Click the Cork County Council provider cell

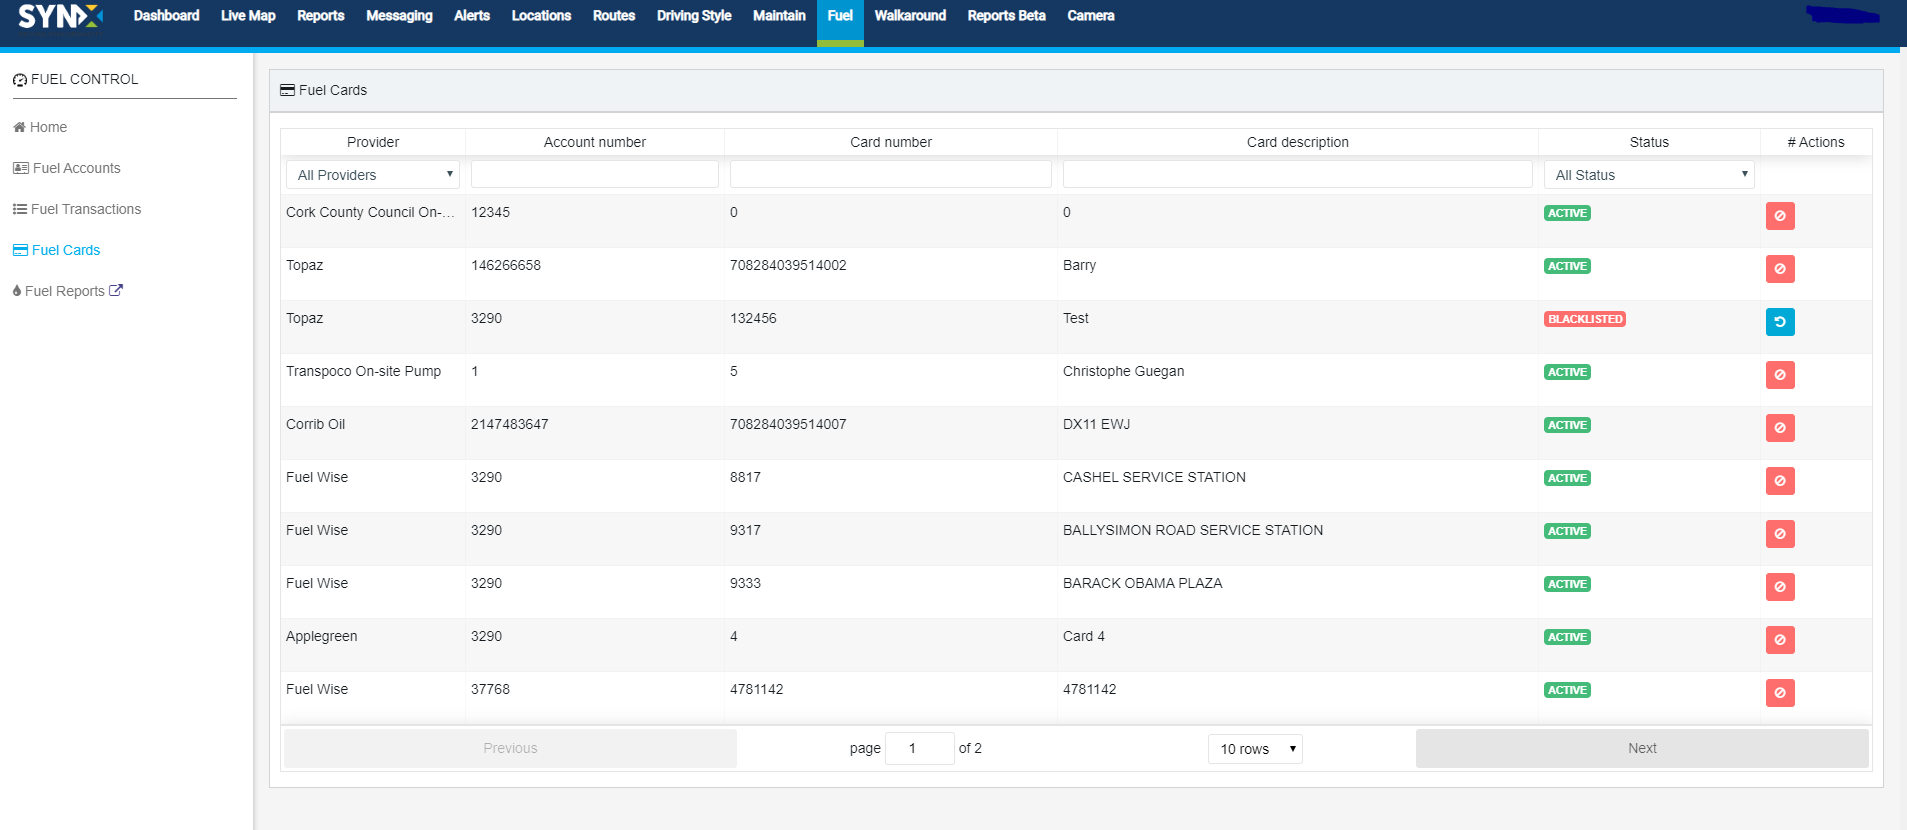tap(370, 212)
